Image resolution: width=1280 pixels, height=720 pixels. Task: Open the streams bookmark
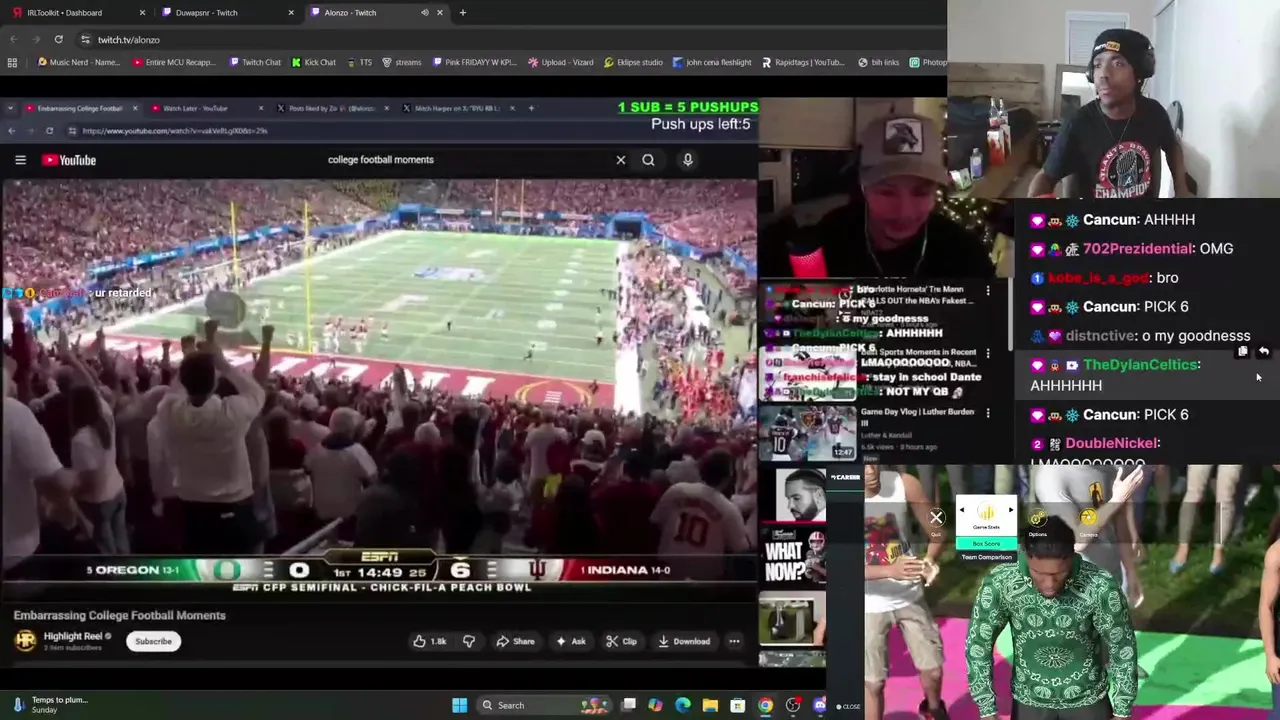402,62
